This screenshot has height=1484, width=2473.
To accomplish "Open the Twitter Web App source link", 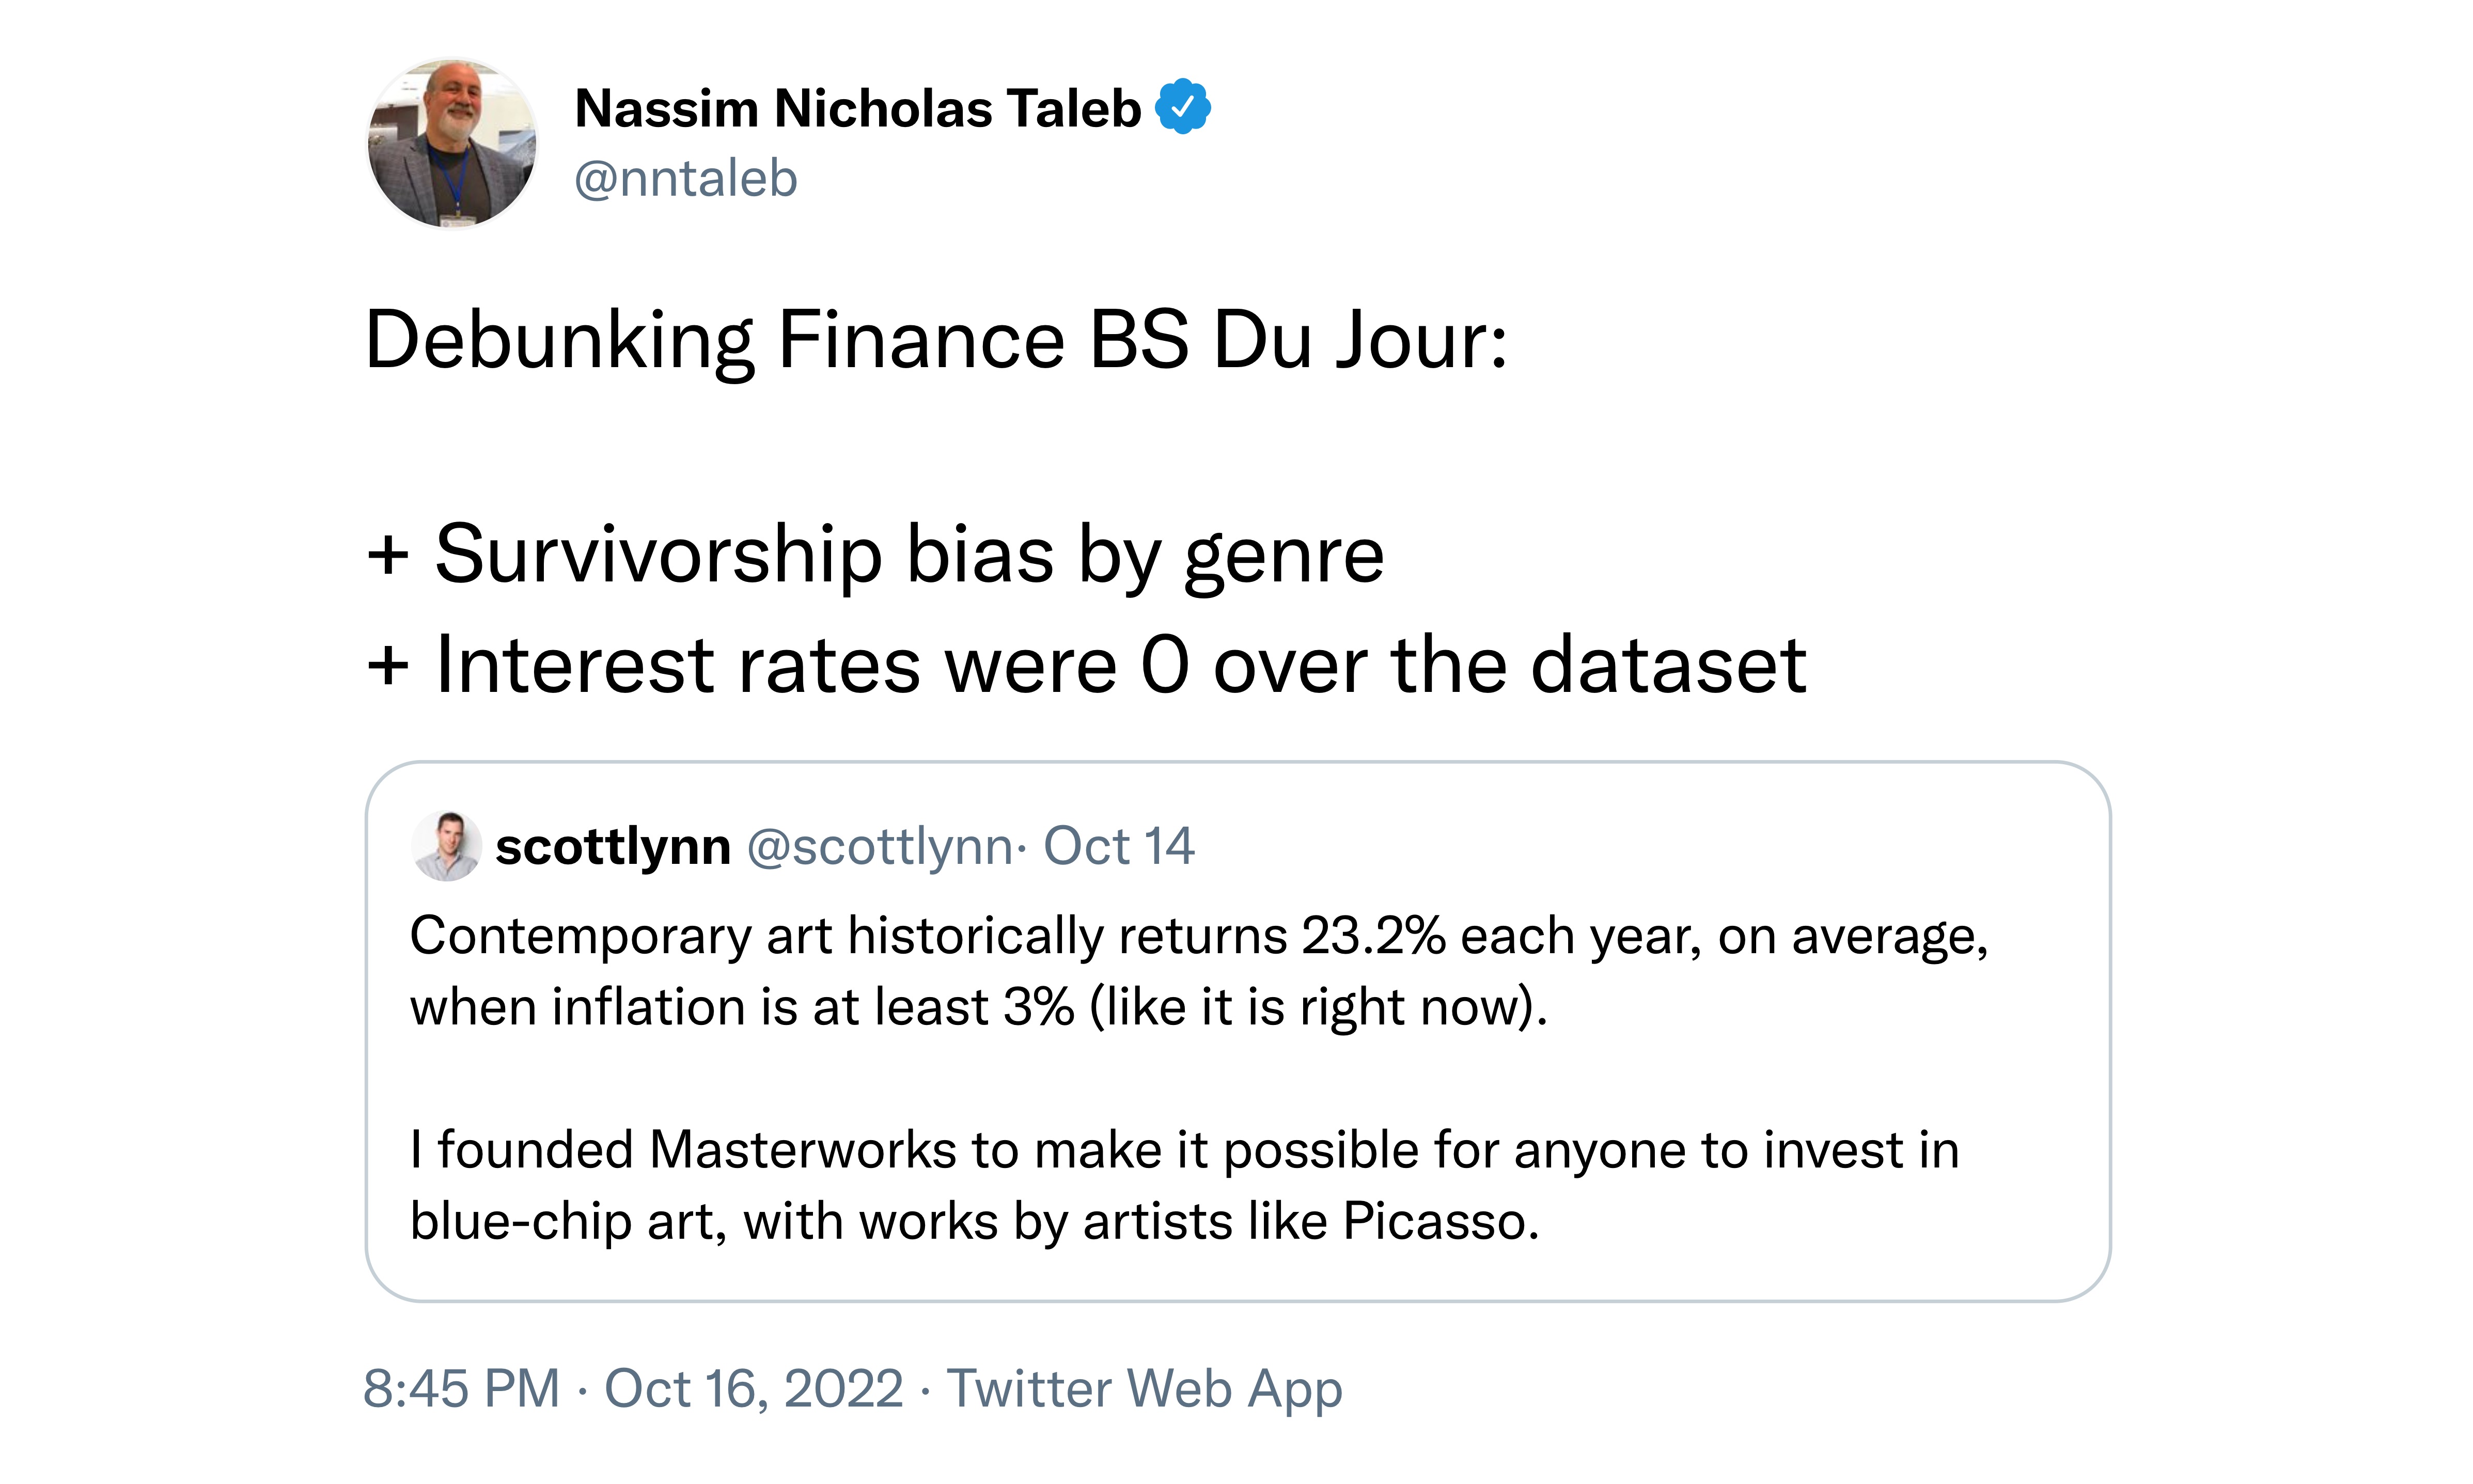I will click(x=1144, y=1388).
